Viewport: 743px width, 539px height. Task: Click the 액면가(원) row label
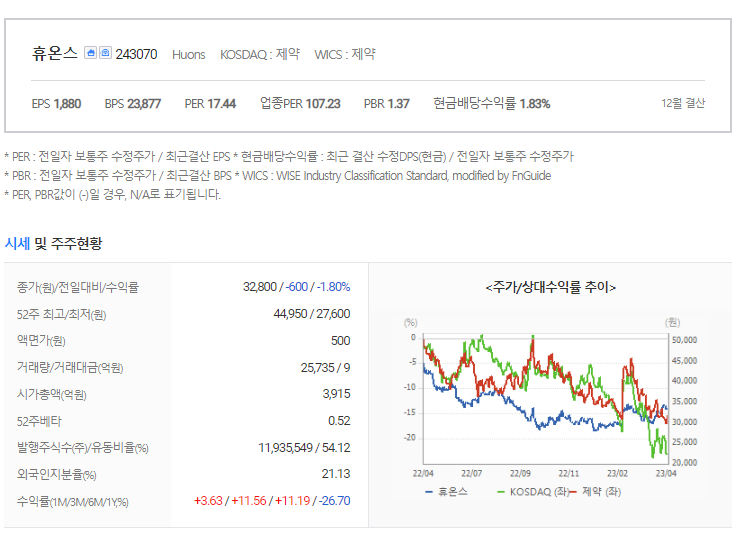point(41,341)
